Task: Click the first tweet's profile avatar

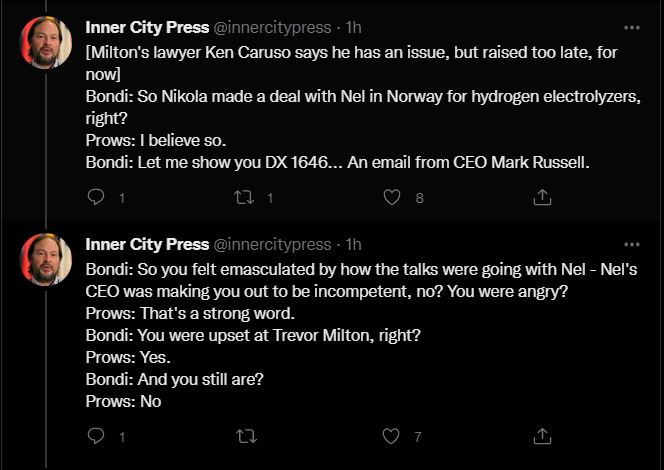Action: [47, 42]
